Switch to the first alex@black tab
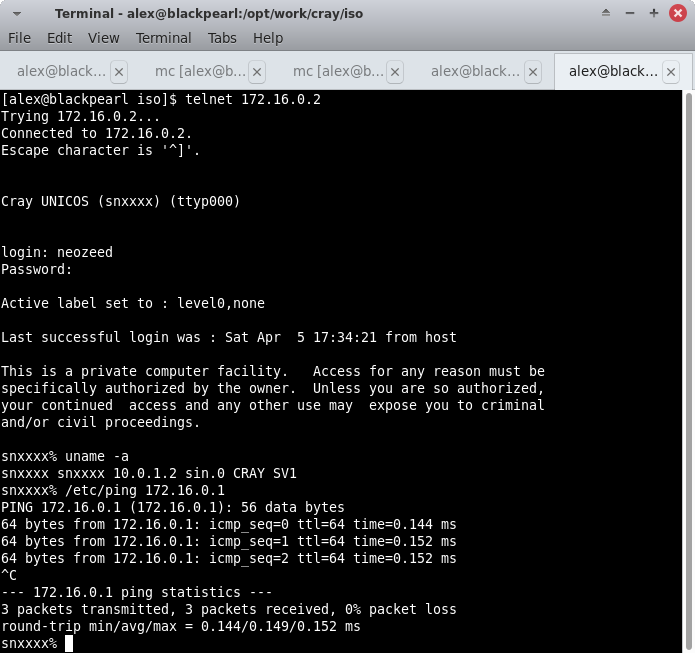The image size is (695, 653). pos(60,72)
